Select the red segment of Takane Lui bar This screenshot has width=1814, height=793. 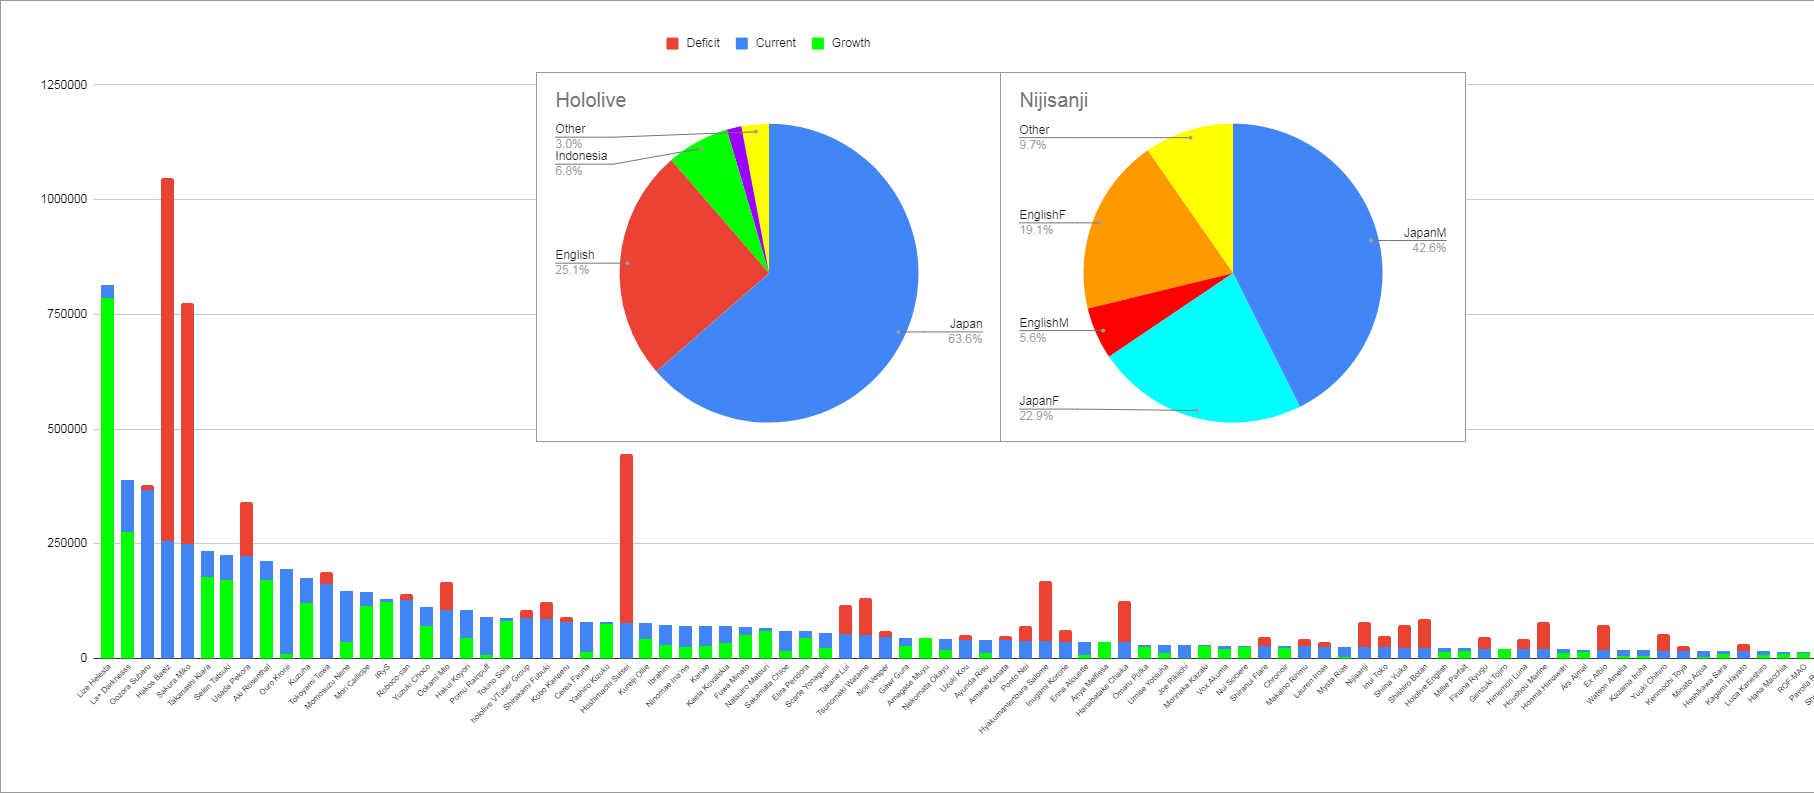tap(845, 619)
